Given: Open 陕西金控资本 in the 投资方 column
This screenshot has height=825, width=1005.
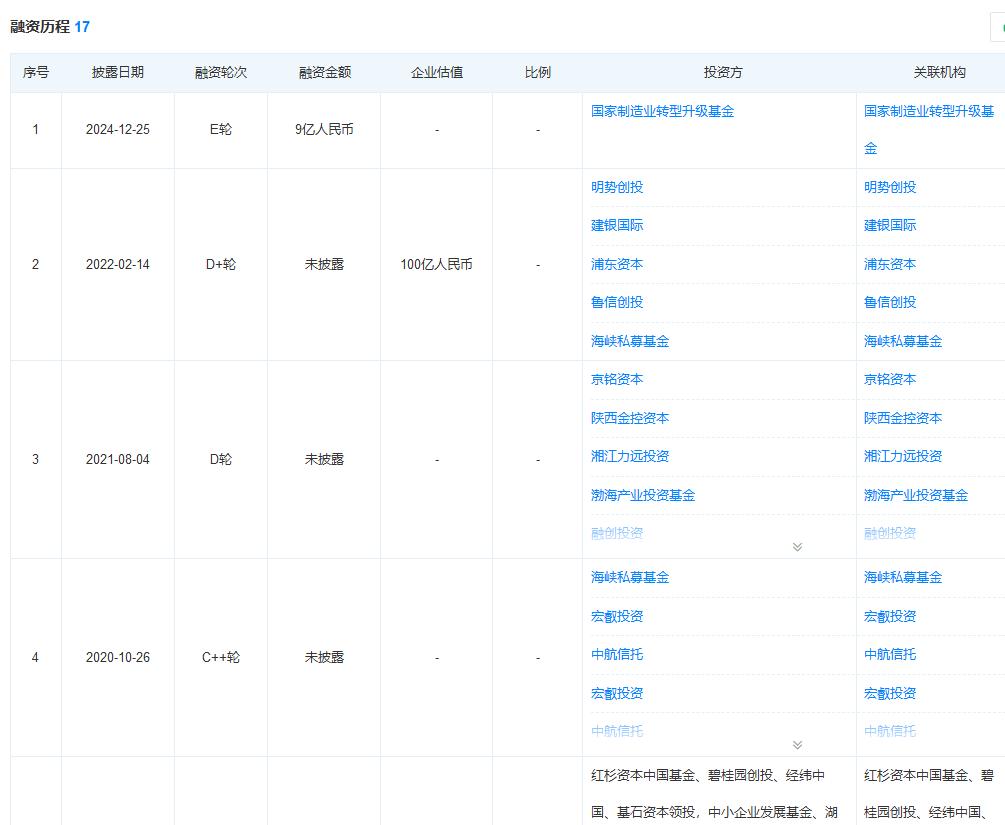Looking at the screenshot, I should click(x=629, y=418).
